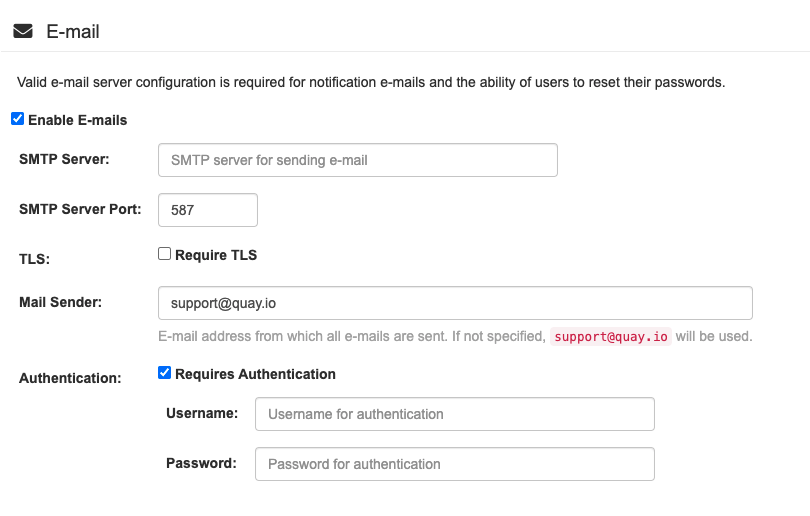Viewport: 810px width, 516px height.
Task: Click the 'TLS:' row label
Action: coord(34,259)
